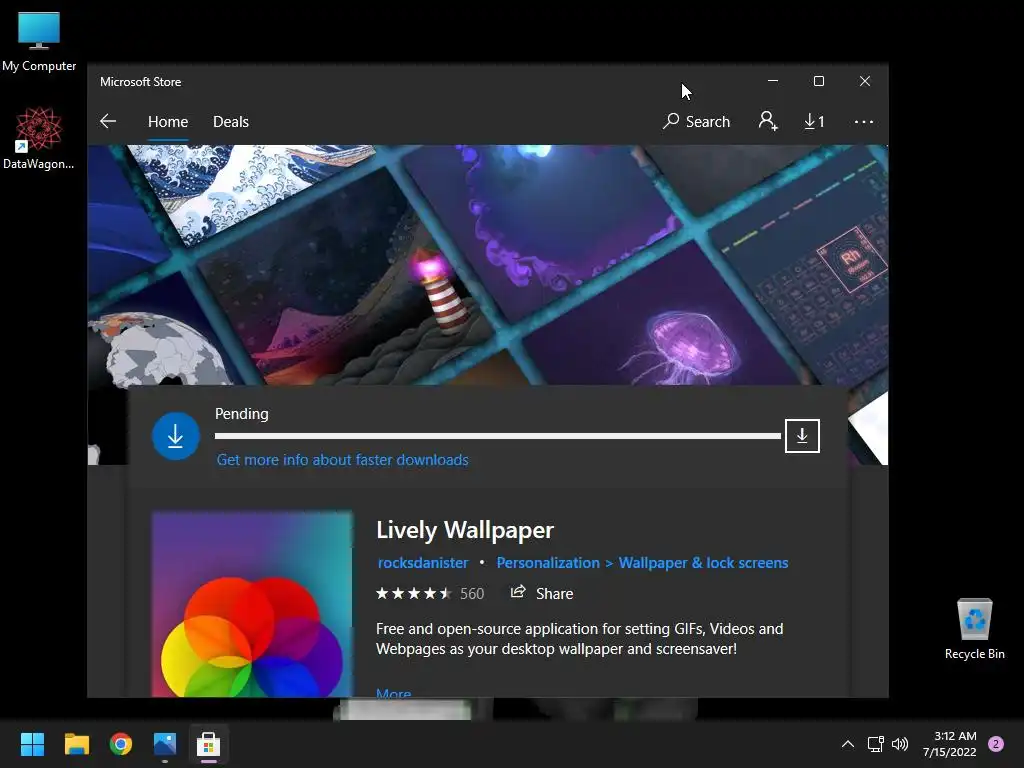Click the Microsoft Store window title

140,82
